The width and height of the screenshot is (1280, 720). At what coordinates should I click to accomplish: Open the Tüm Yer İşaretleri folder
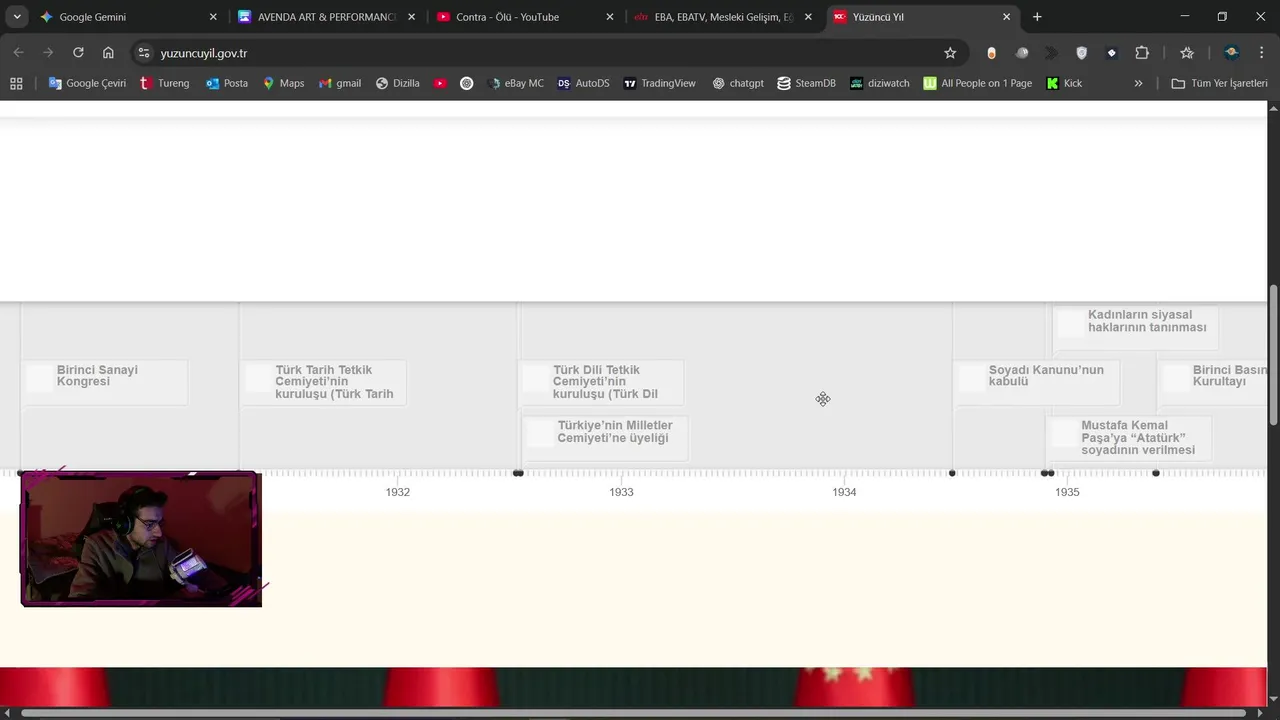pyautogui.click(x=1219, y=83)
